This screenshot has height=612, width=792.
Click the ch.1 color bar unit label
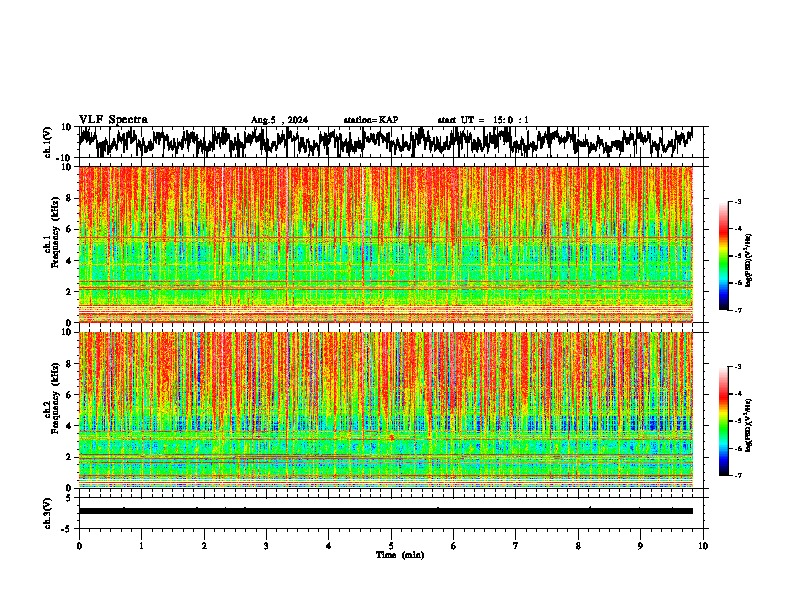point(749,260)
